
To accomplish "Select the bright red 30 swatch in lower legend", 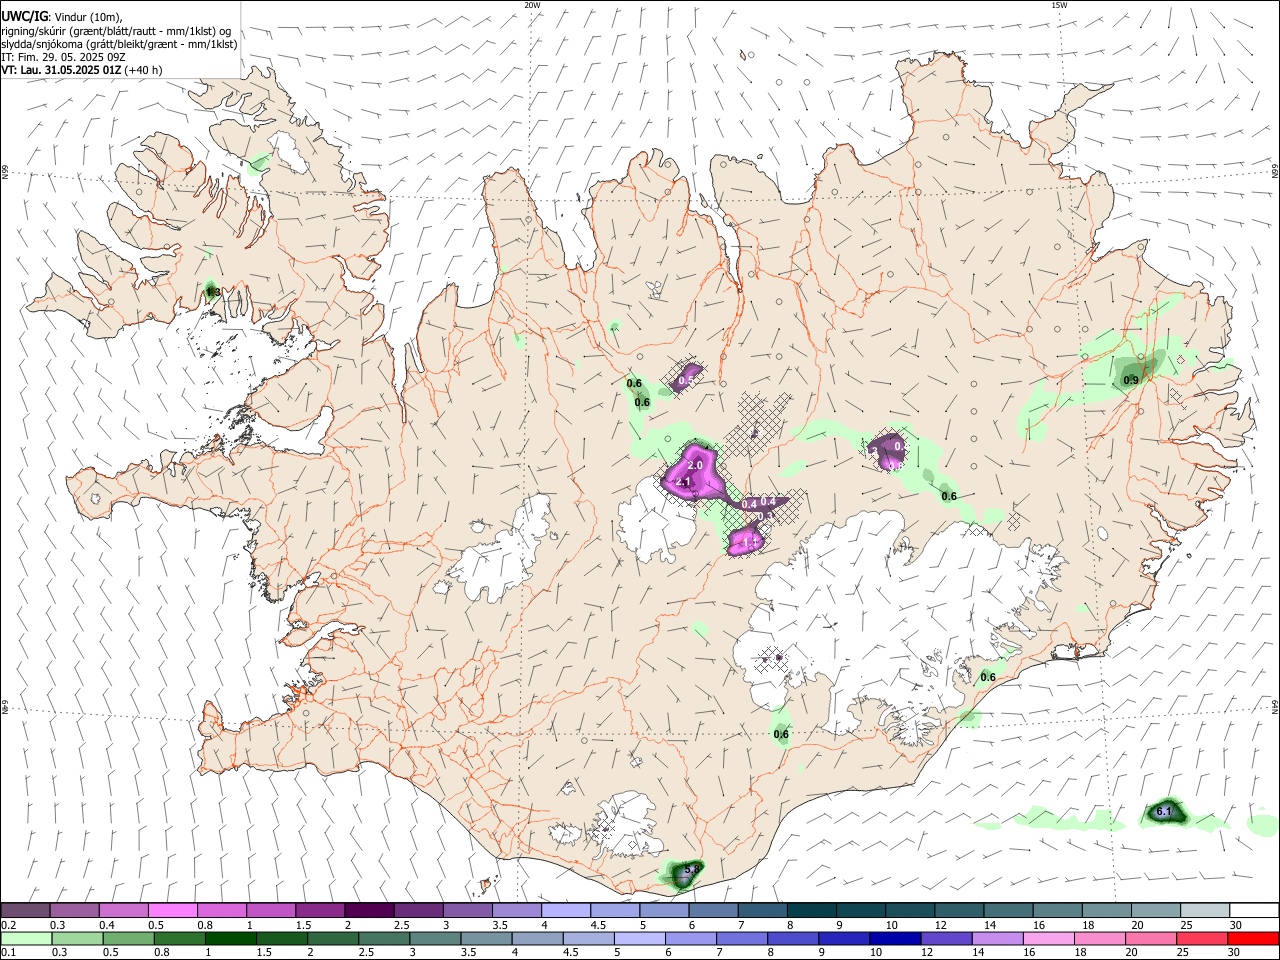I will (1253, 938).
